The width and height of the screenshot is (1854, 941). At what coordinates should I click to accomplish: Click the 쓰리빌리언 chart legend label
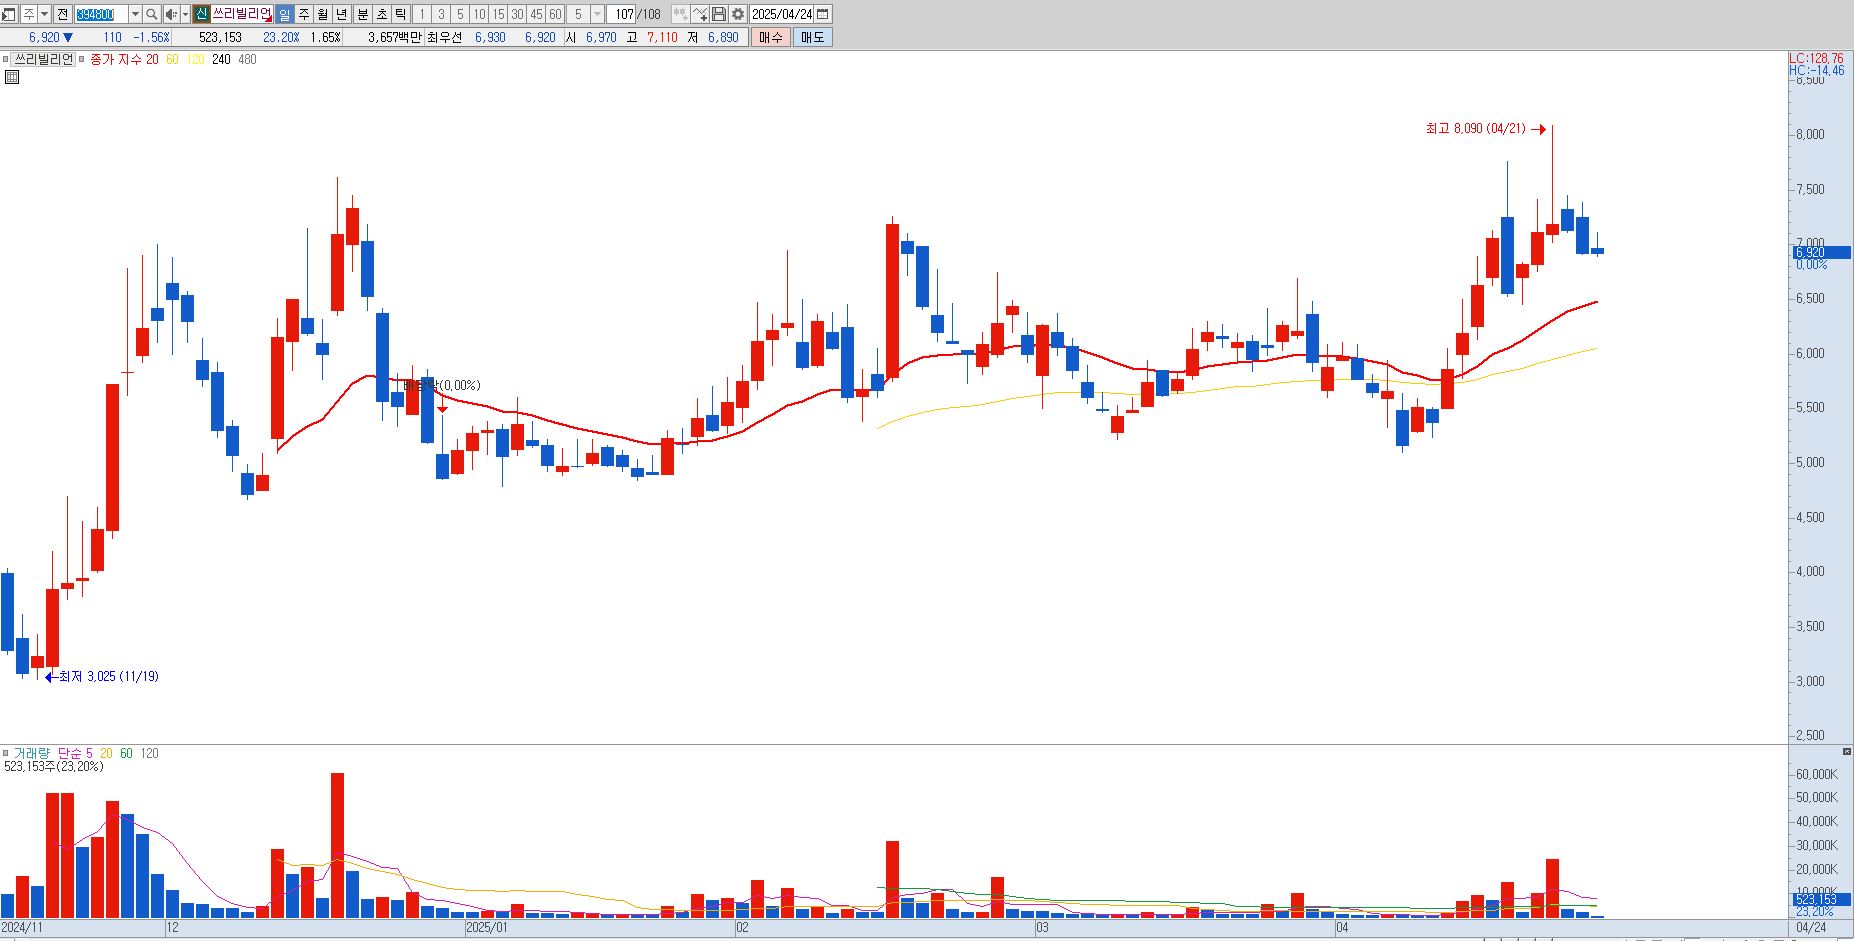coord(43,59)
